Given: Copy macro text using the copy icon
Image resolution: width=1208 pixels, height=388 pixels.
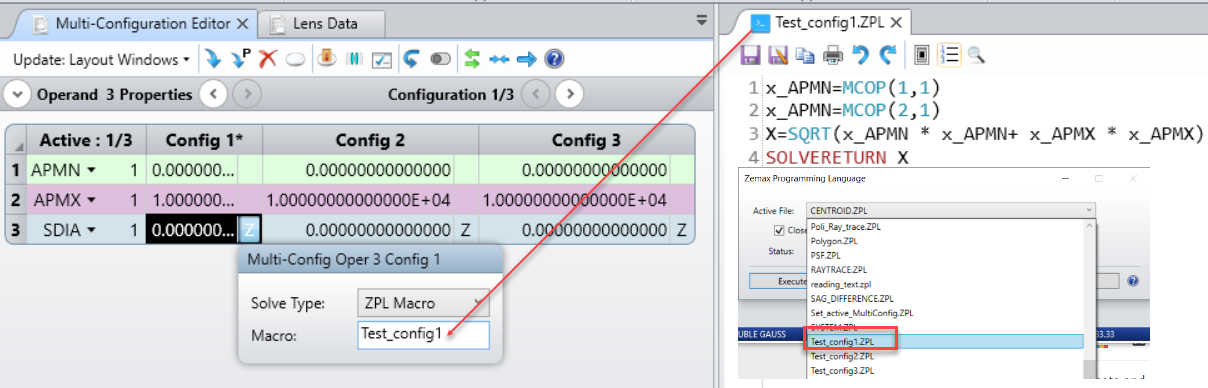Looking at the screenshot, I should coord(805,55).
